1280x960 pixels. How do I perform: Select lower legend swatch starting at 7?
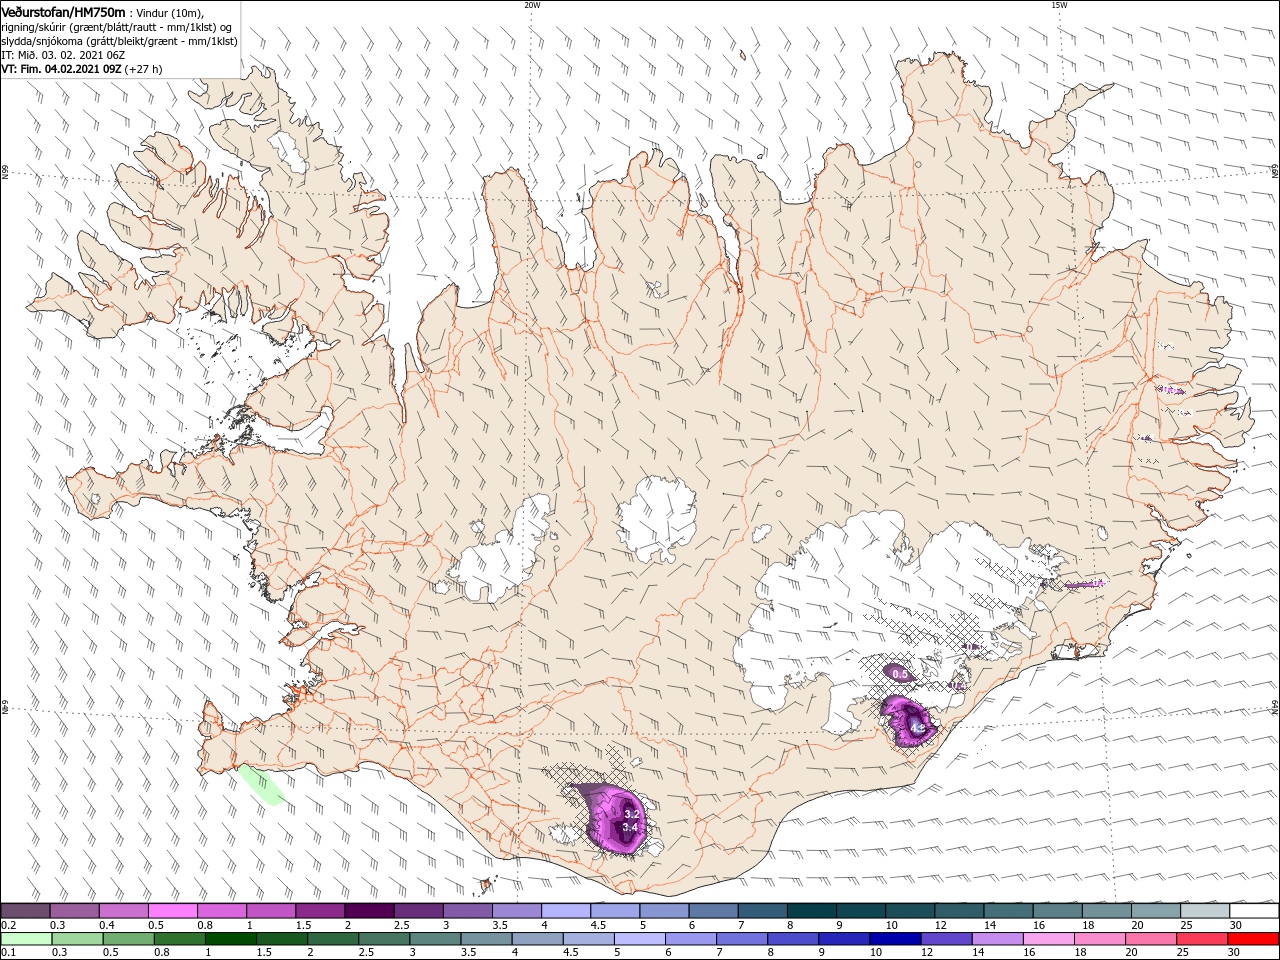coord(741,939)
